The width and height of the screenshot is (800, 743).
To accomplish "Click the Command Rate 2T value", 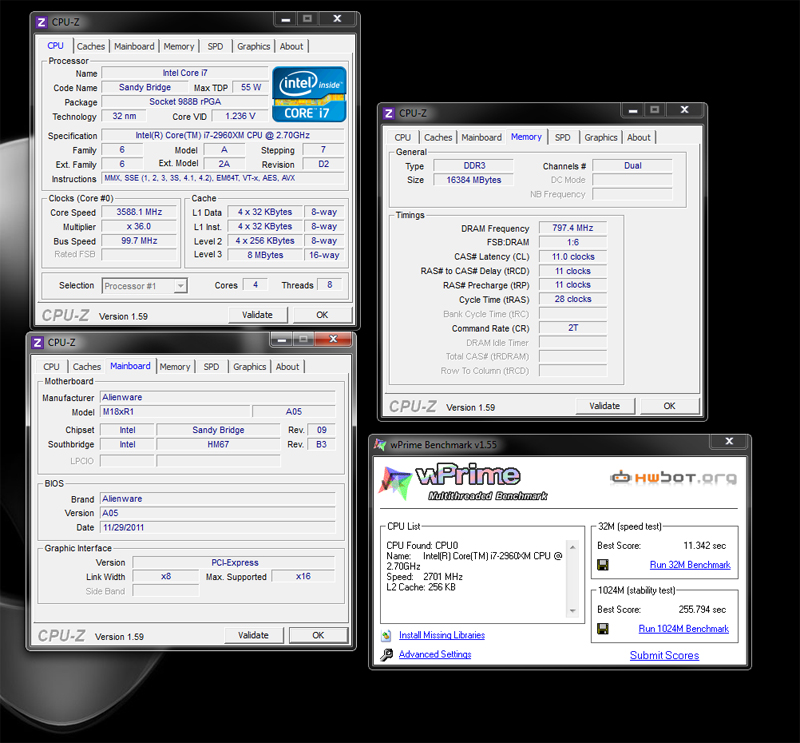I will coord(572,328).
